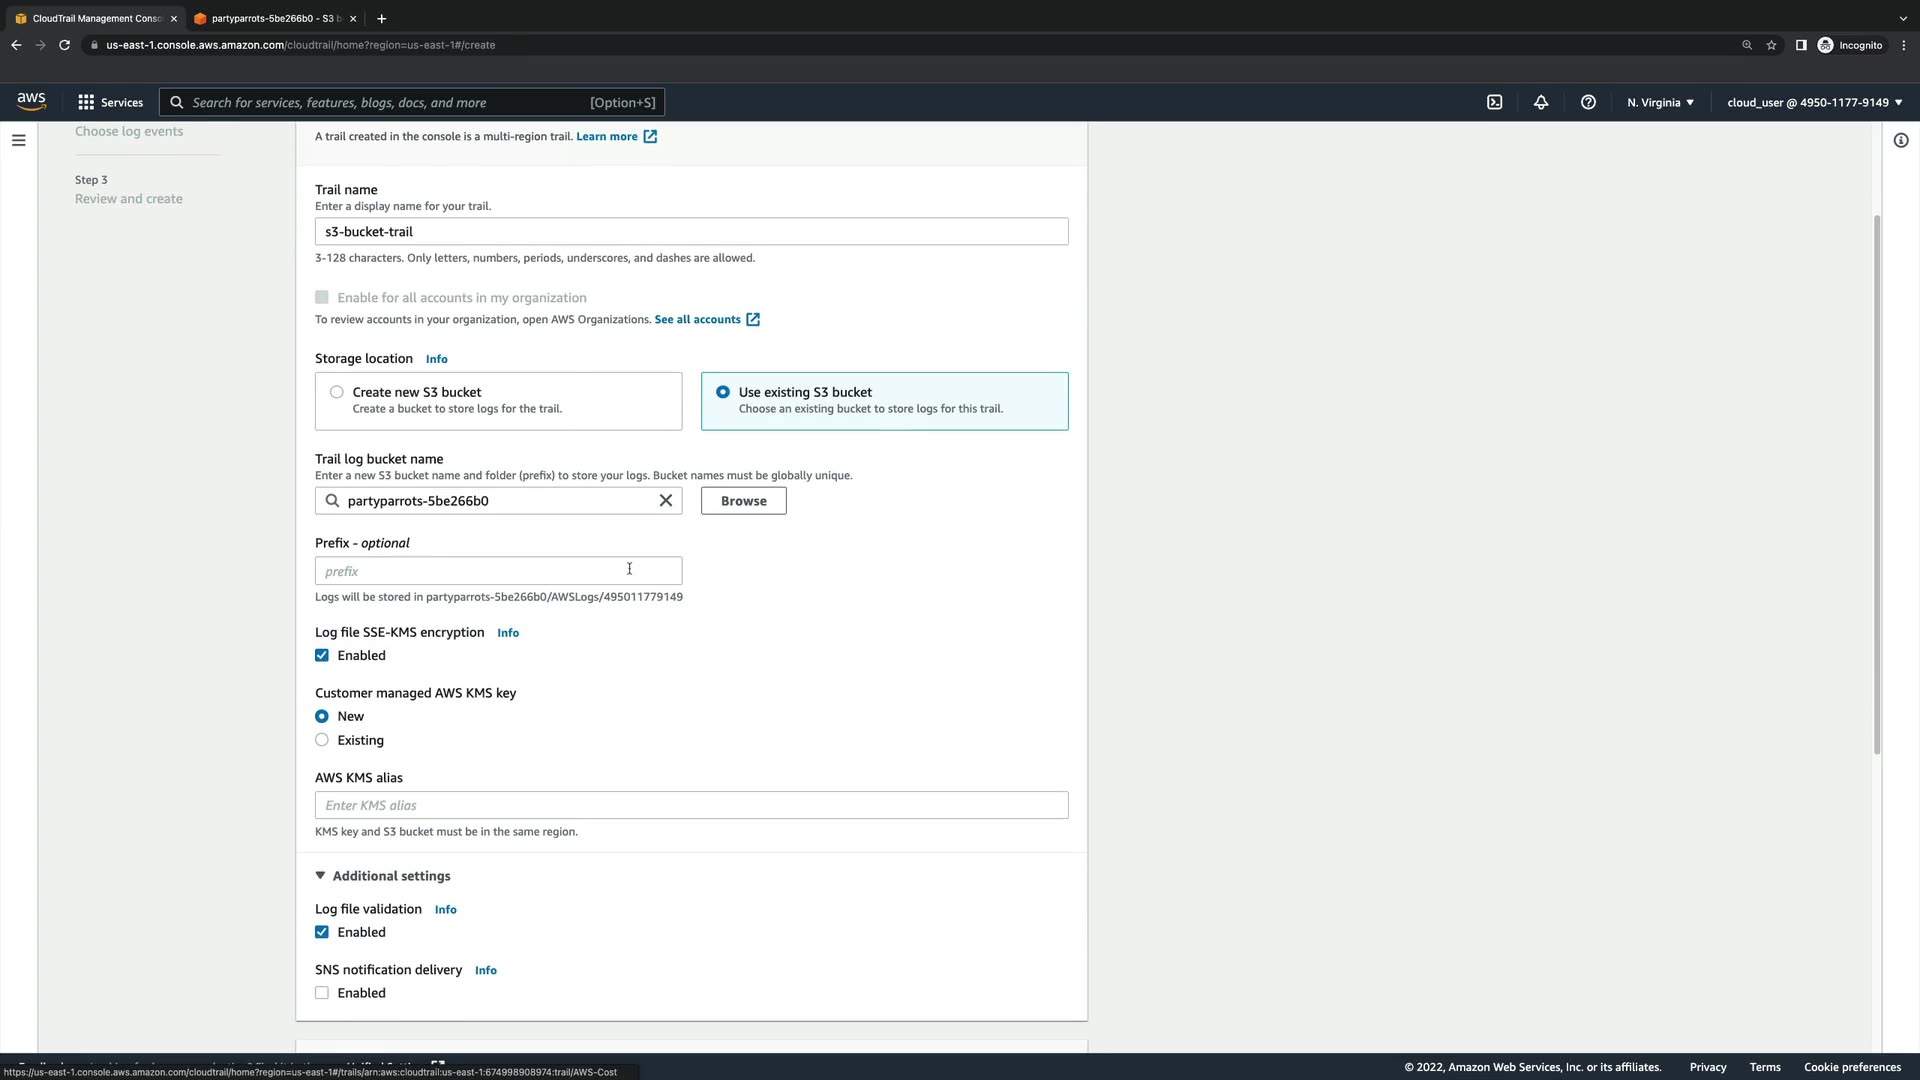The image size is (1920, 1080).
Task: Reload the browser page
Action: click(64, 45)
